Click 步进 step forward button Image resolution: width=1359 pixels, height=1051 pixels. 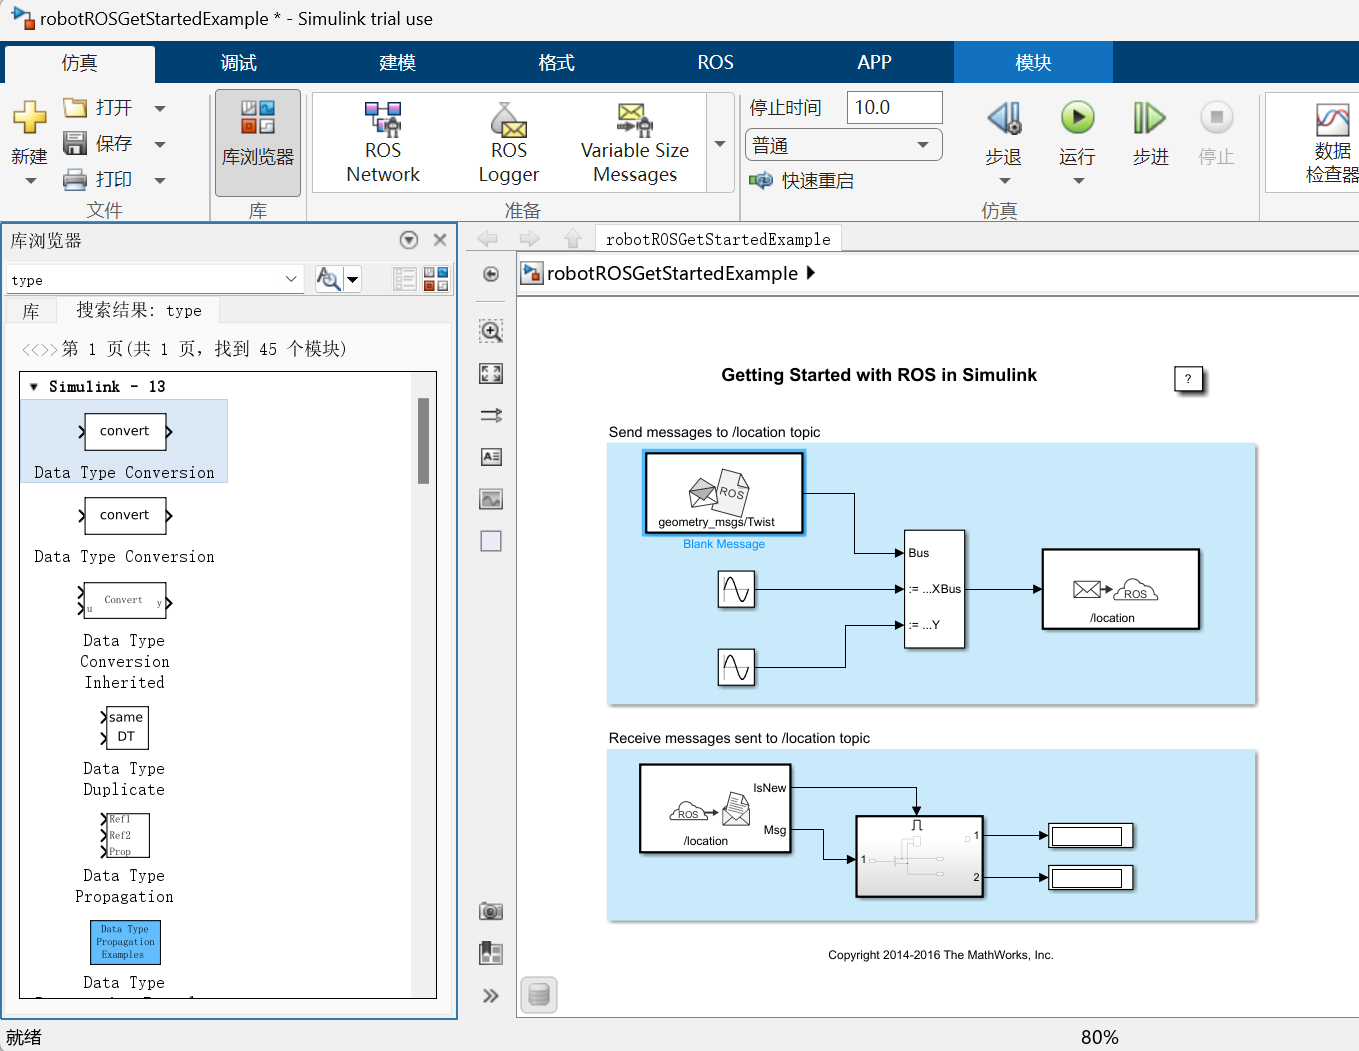pyautogui.click(x=1150, y=132)
